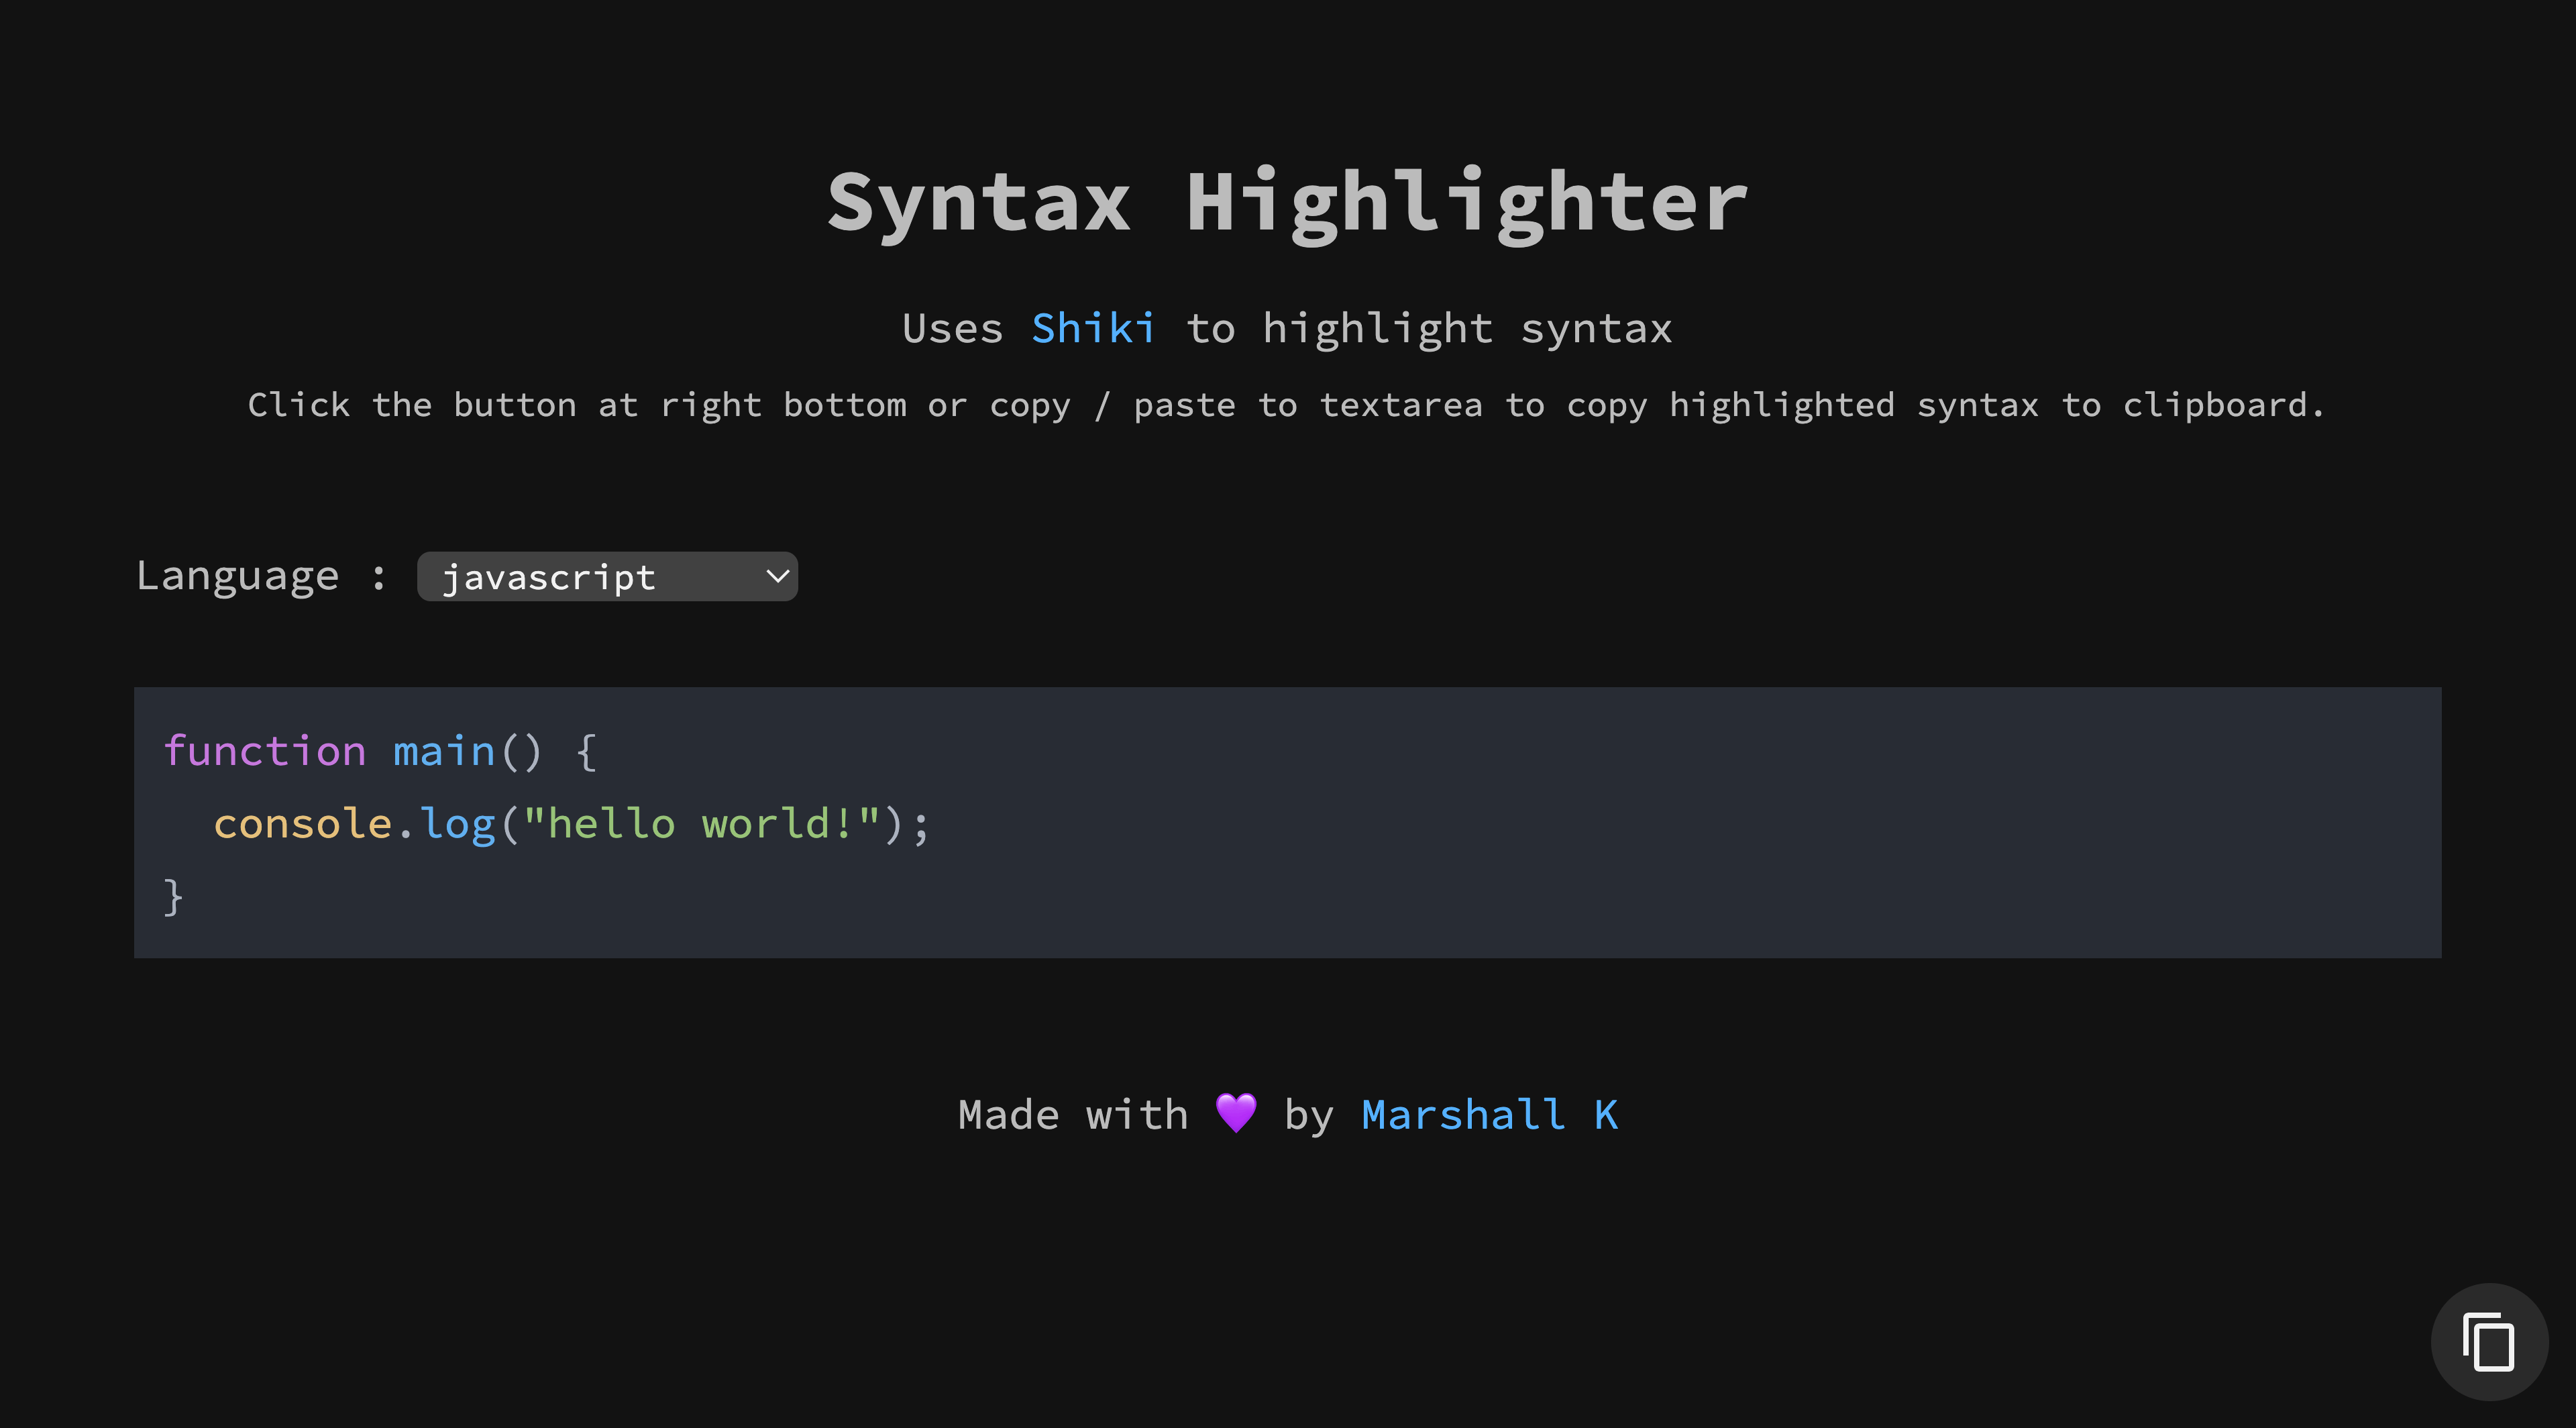
Task: Click the log method token
Action: pos(459,822)
